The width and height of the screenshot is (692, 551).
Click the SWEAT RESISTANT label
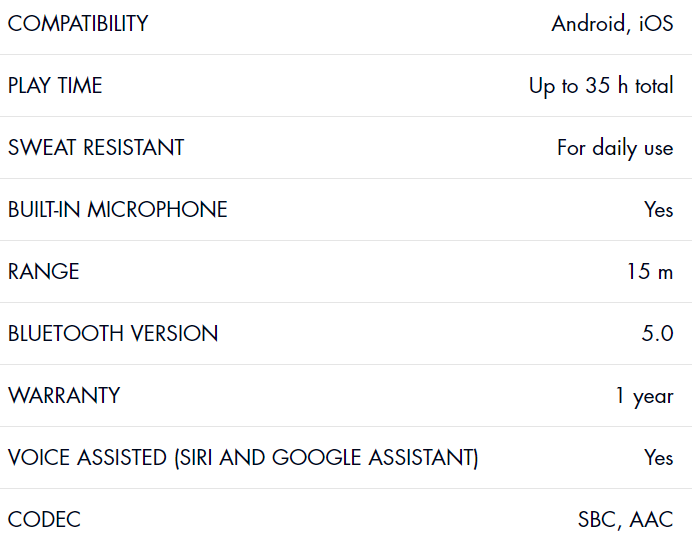click(x=96, y=147)
